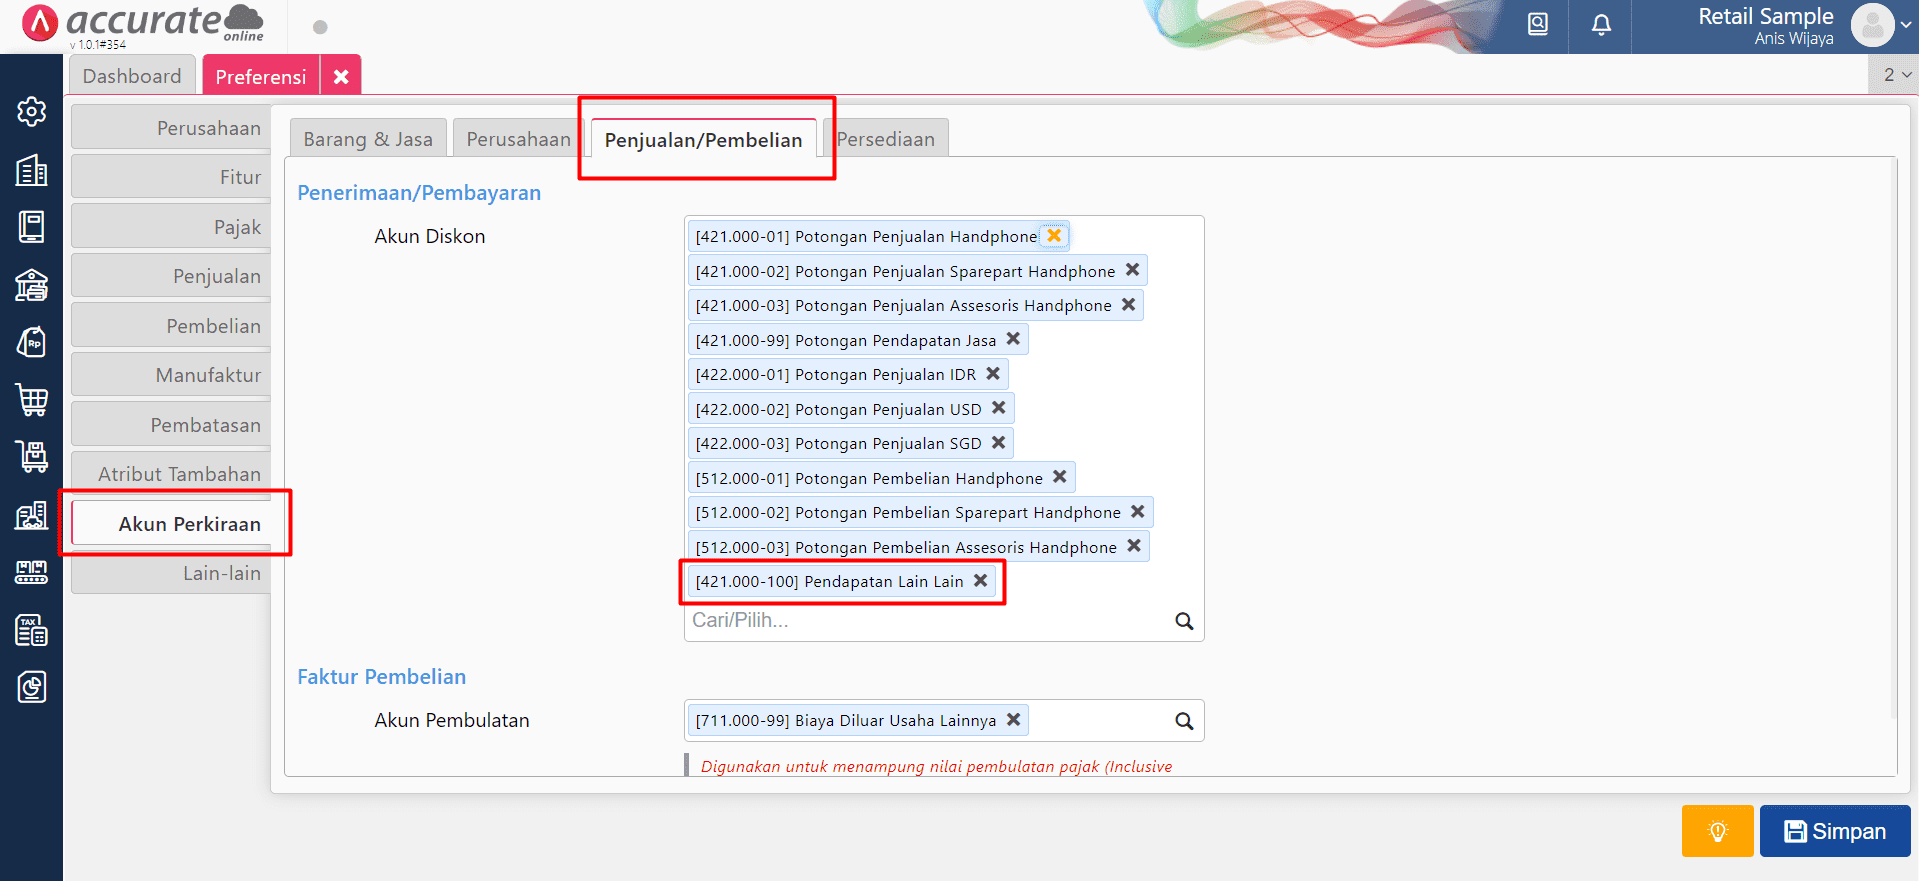Remove Potongan Penjualan Handphone from Akun Diskon
The height and width of the screenshot is (881, 1919).
[x=1054, y=236]
